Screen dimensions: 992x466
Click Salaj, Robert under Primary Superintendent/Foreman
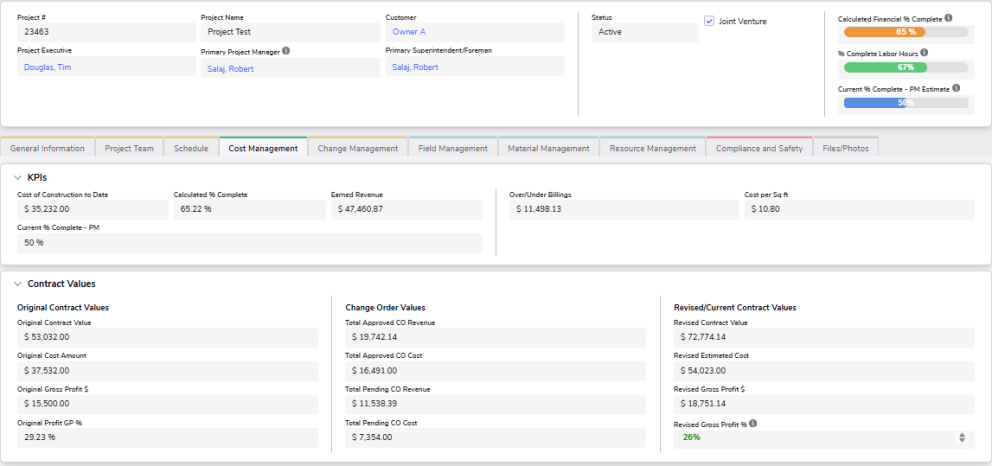point(415,67)
